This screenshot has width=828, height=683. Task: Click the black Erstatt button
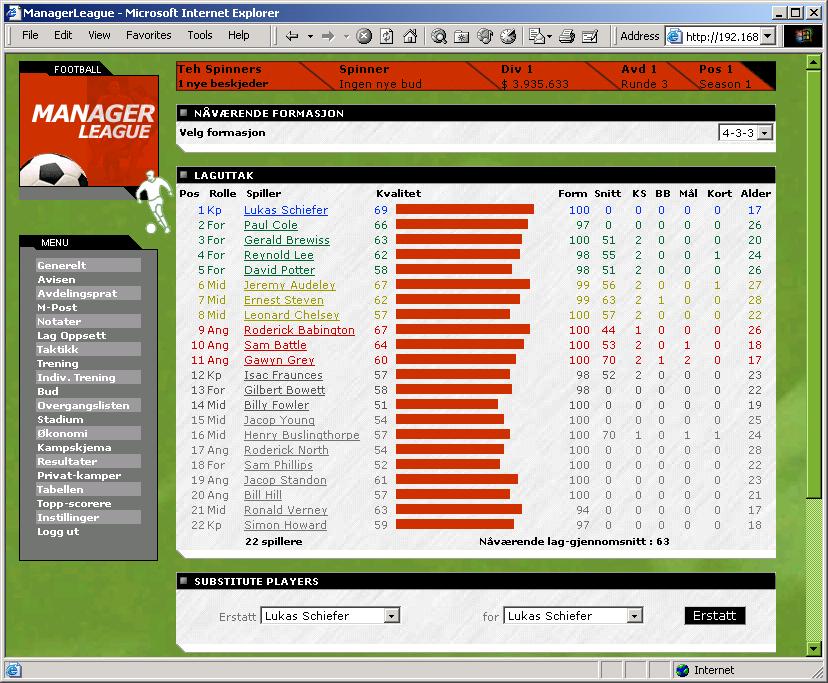(x=714, y=615)
